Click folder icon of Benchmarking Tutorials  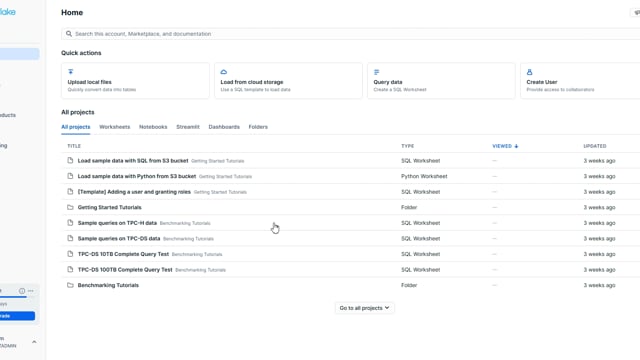pyautogui.click(x=70, y=285)
